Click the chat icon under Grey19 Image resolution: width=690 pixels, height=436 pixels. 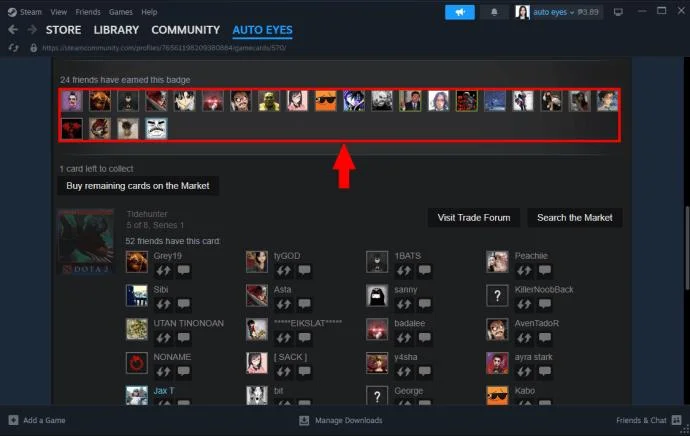click(184, 270)
